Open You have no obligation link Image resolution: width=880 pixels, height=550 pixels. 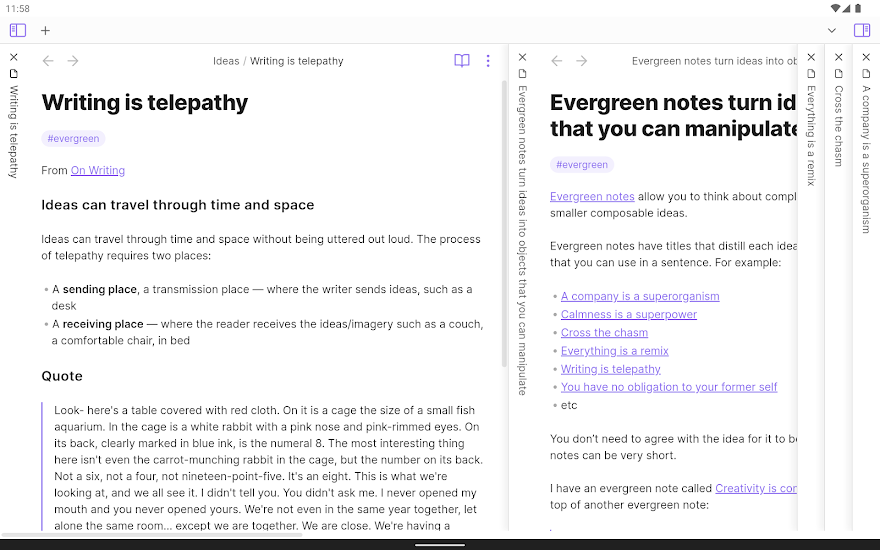[x=669, y=387]
